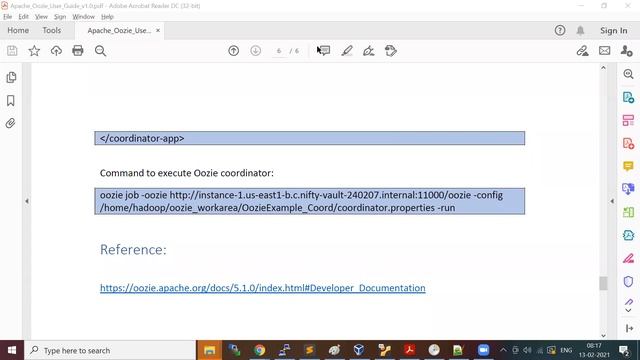The width and height of the screenshot is (640, 360).
Task: Close the Apache_Oozie_Use... document tab
Action: [158, 31]
